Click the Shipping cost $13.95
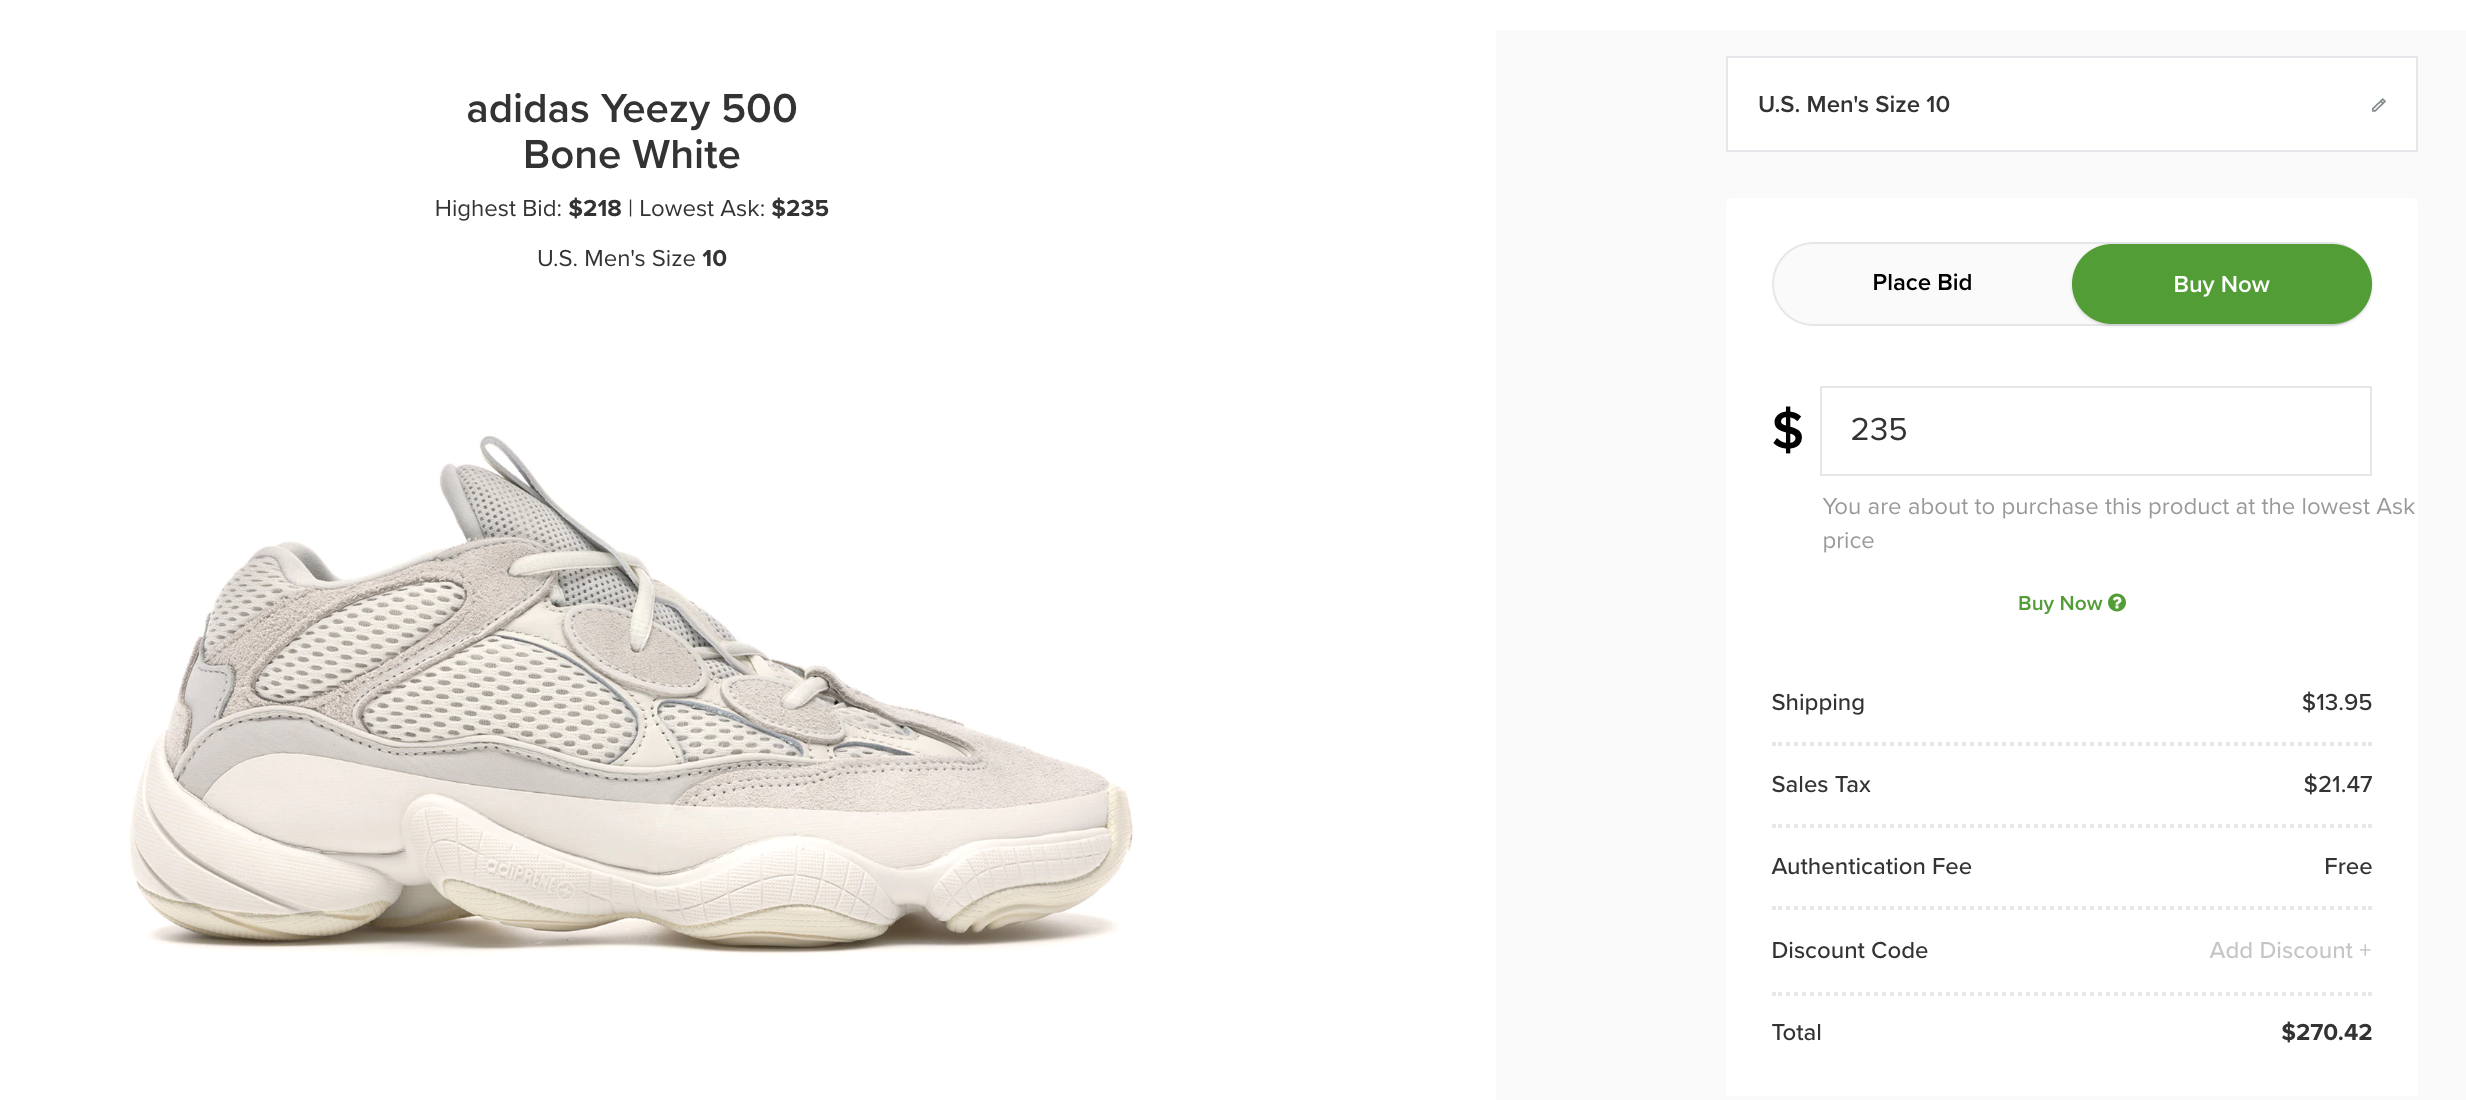The image size is (2466, 1100). (x=2336, y=702)
